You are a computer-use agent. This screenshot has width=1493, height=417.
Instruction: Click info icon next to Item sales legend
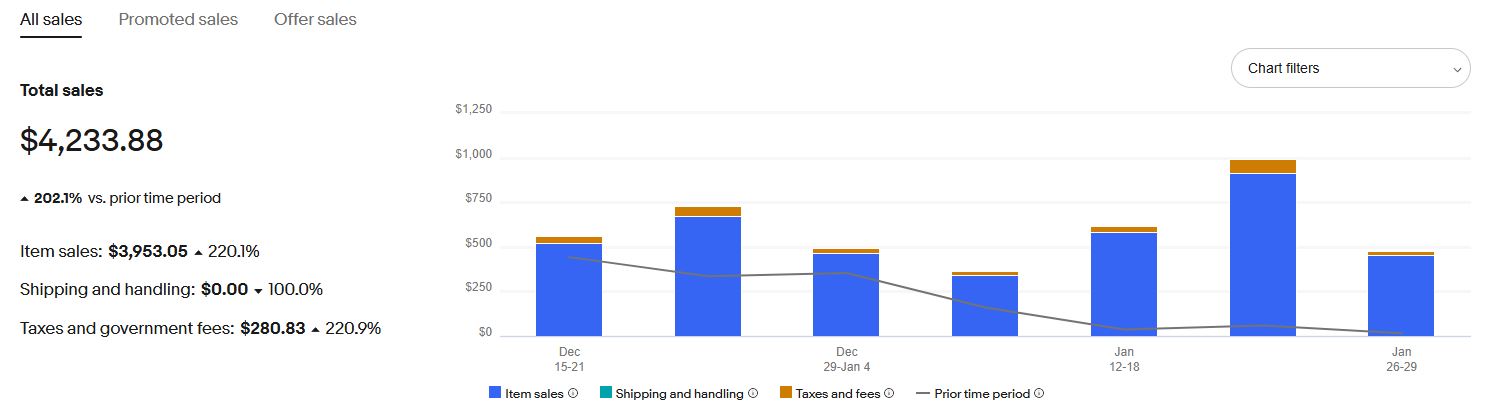(x=573, y=394)
